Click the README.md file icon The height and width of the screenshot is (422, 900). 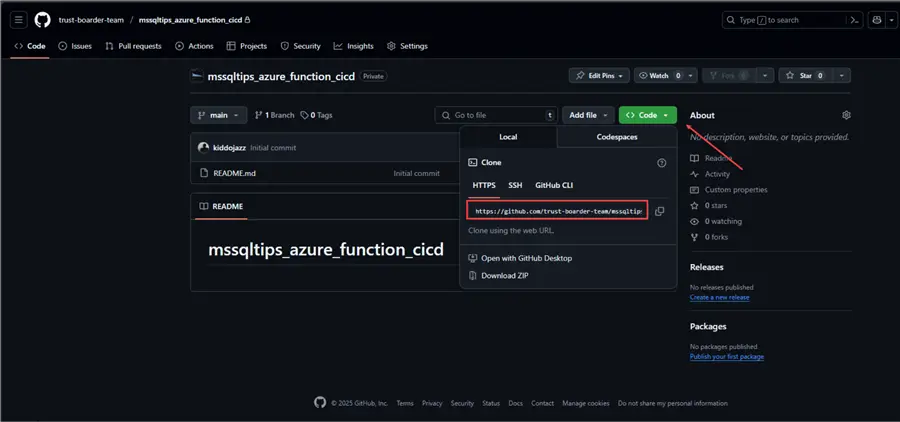203,173
